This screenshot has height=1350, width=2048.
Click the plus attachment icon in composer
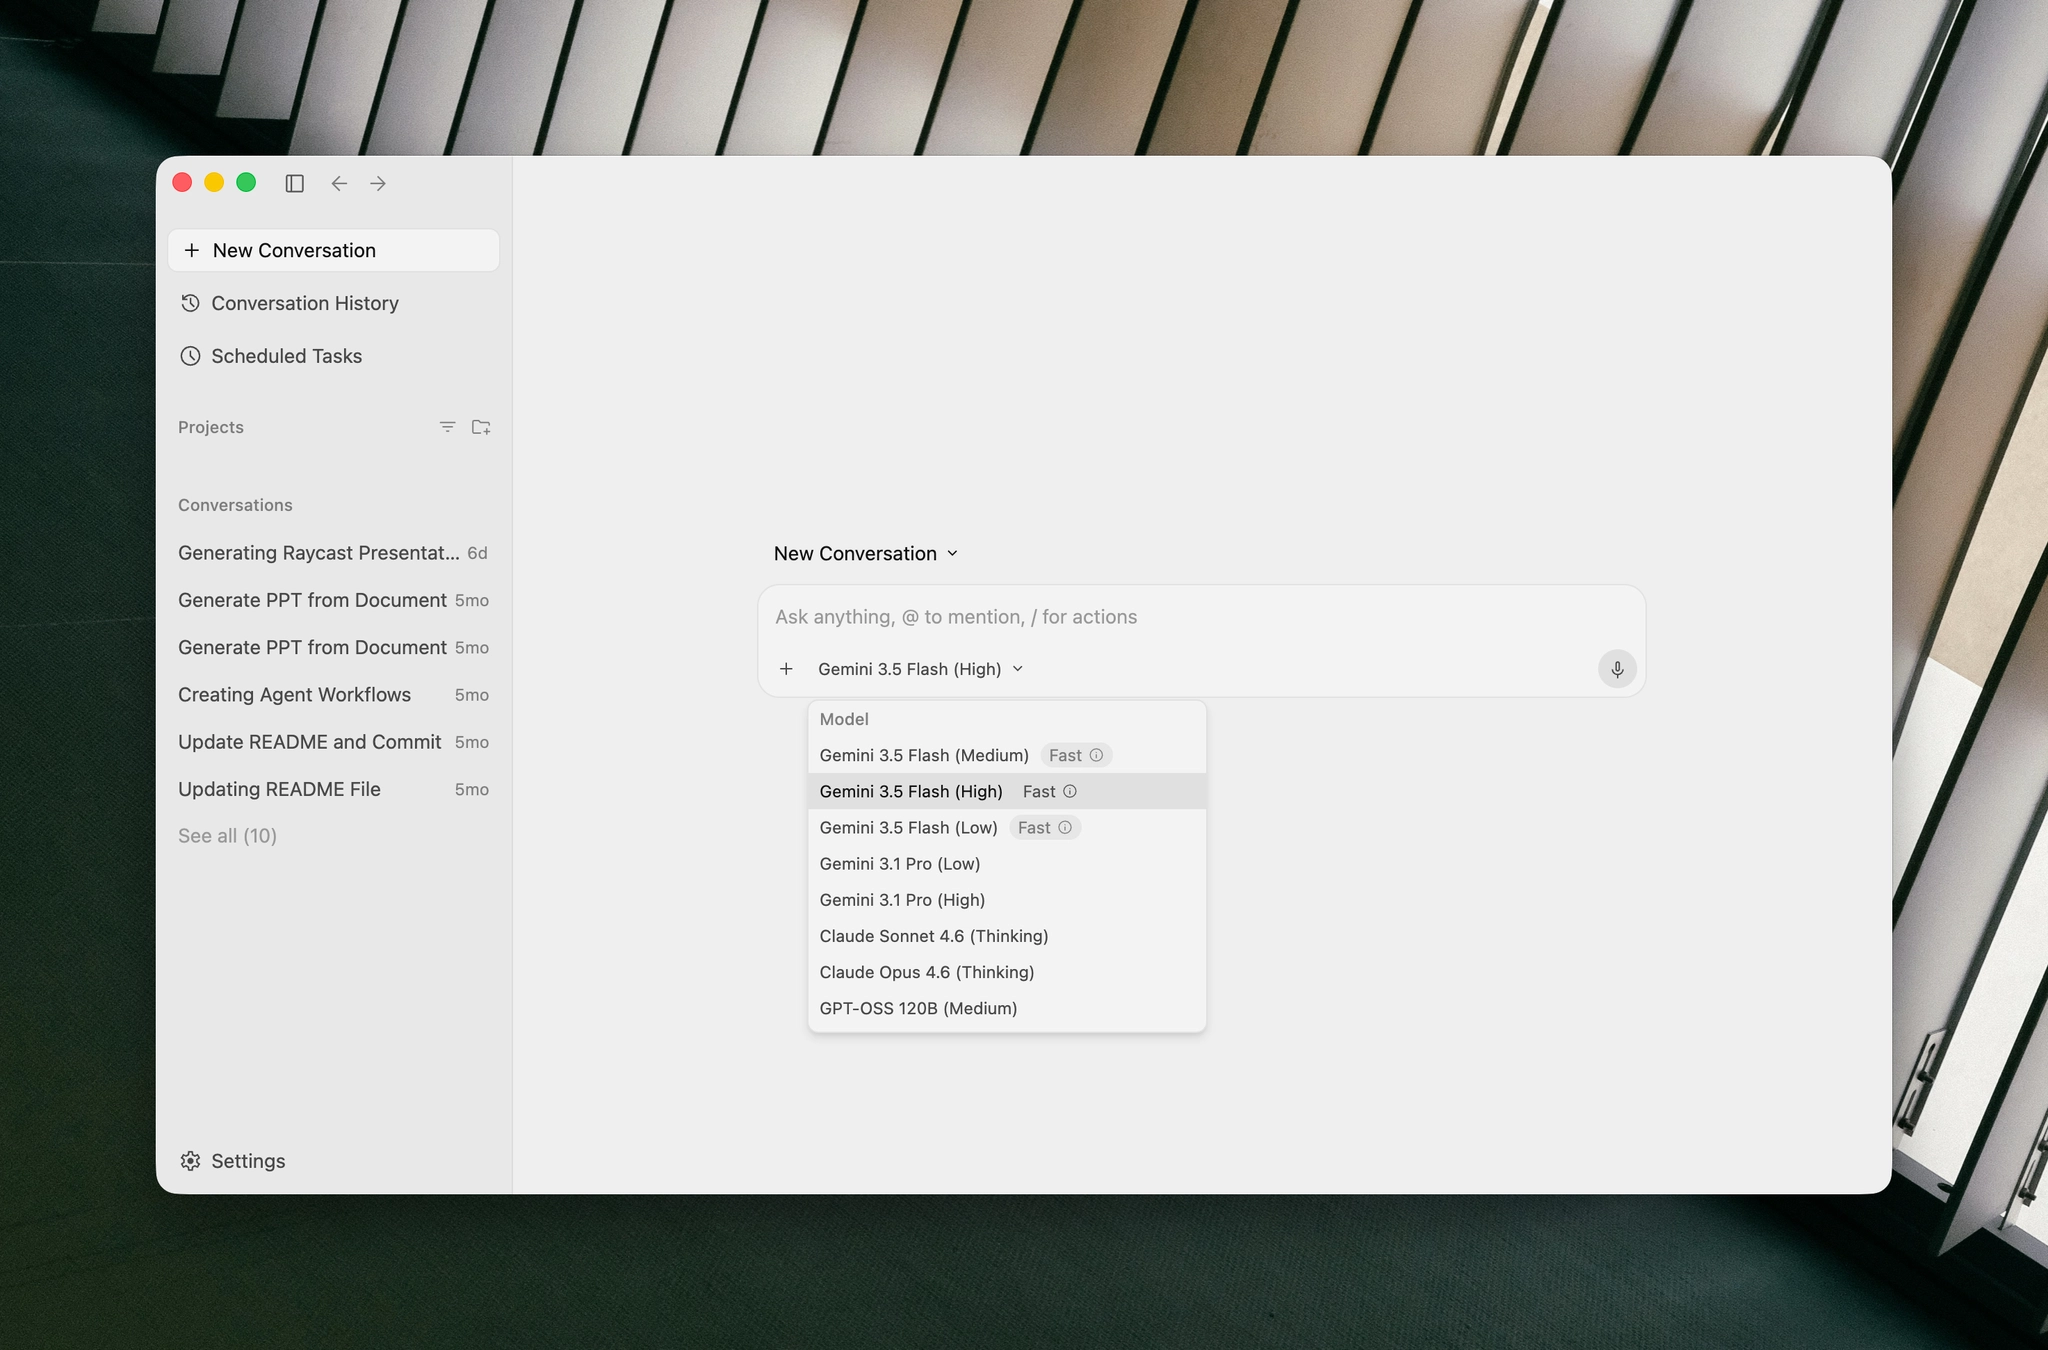click(786, 669)
